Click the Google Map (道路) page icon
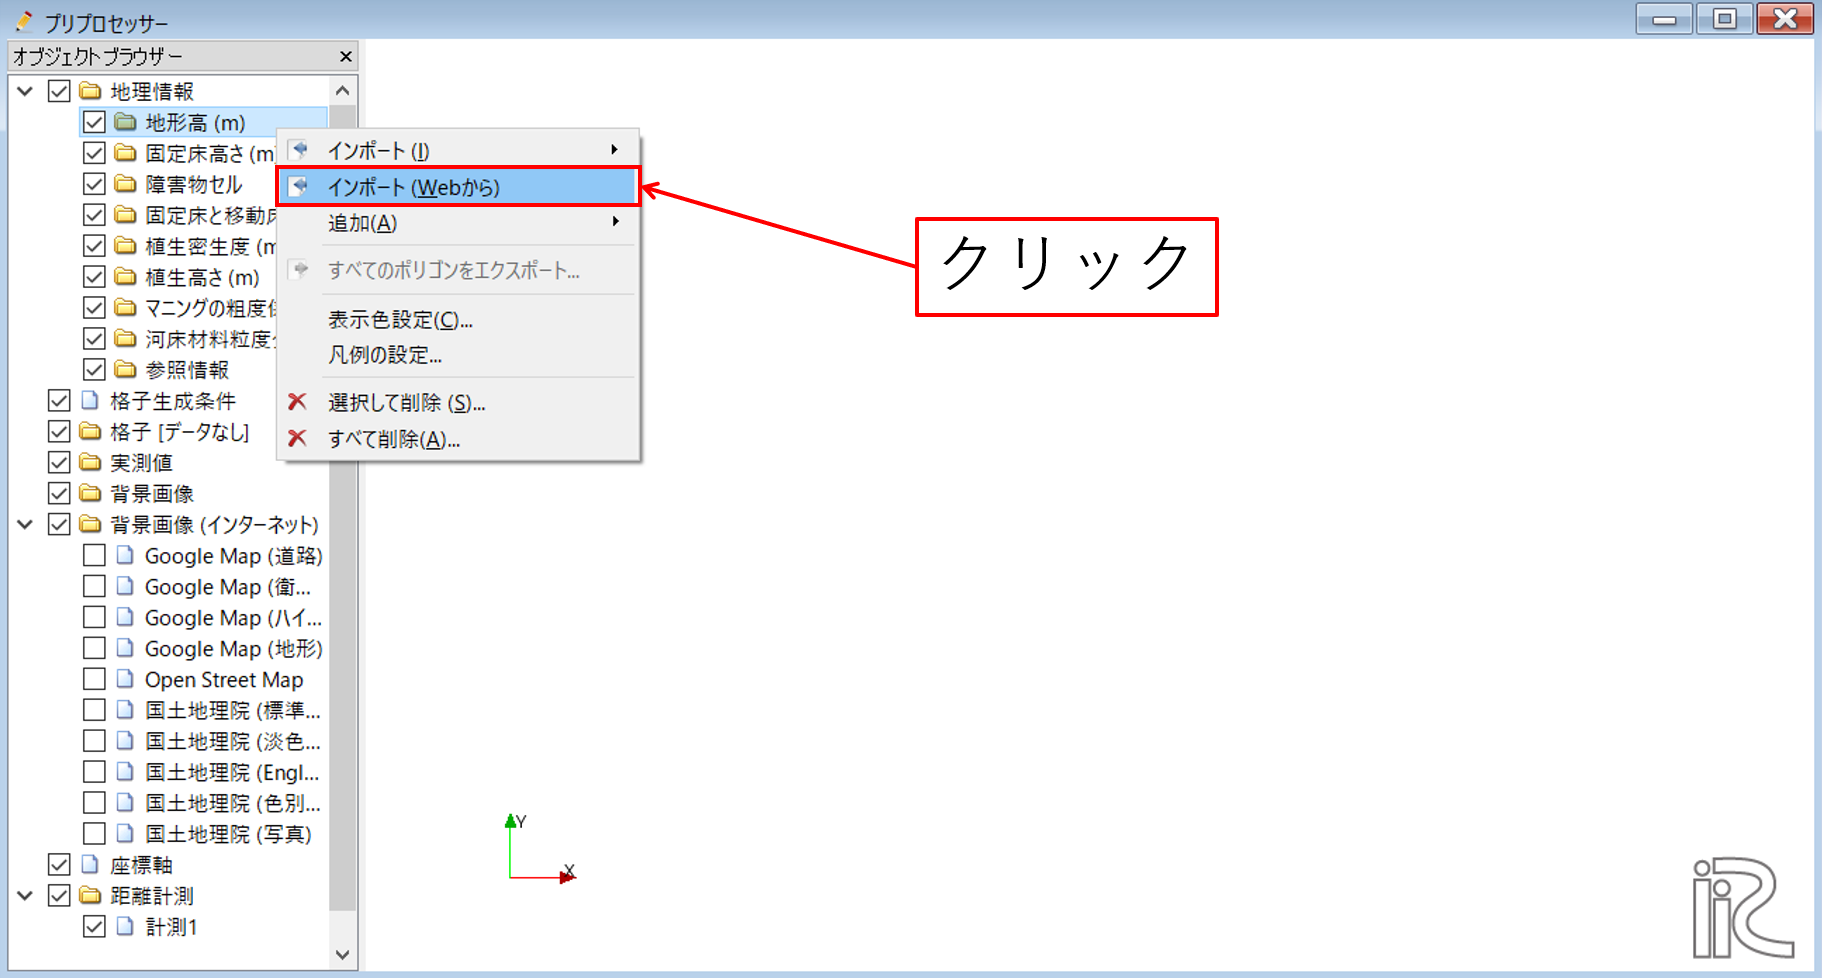The image size is (1822, 978). point(125,556)
